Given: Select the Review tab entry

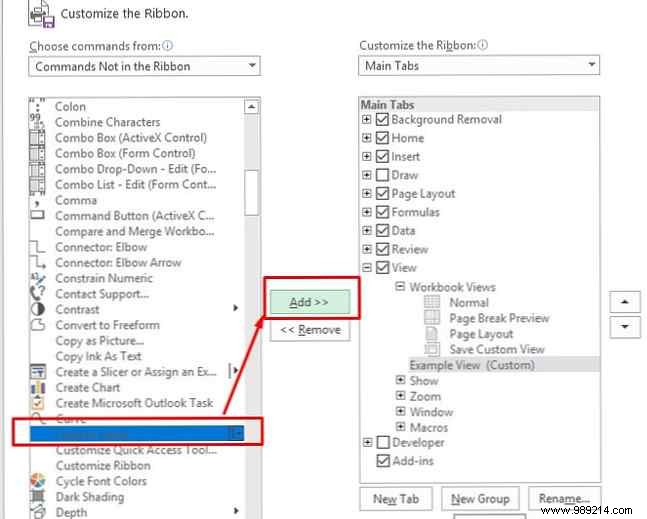Looking at the screenshot, I should (x=409, y=249).
